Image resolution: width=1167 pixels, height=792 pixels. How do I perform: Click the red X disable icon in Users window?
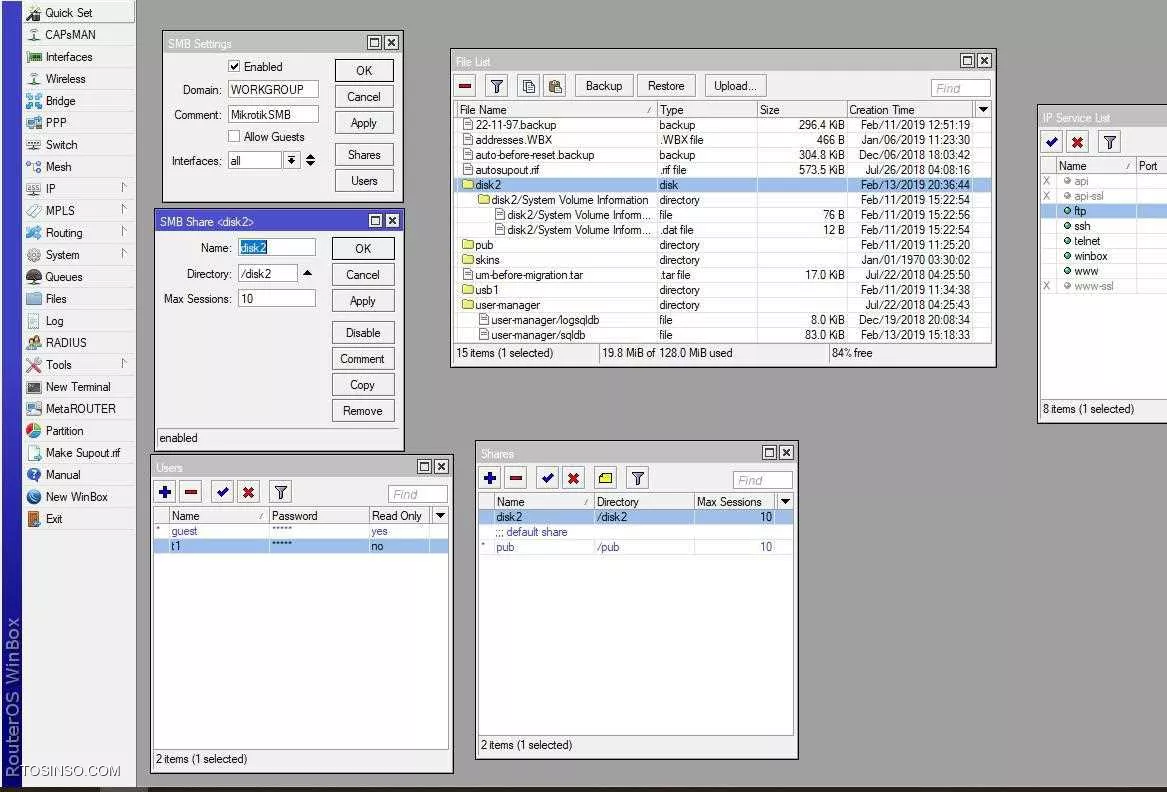tap(249, 492)
